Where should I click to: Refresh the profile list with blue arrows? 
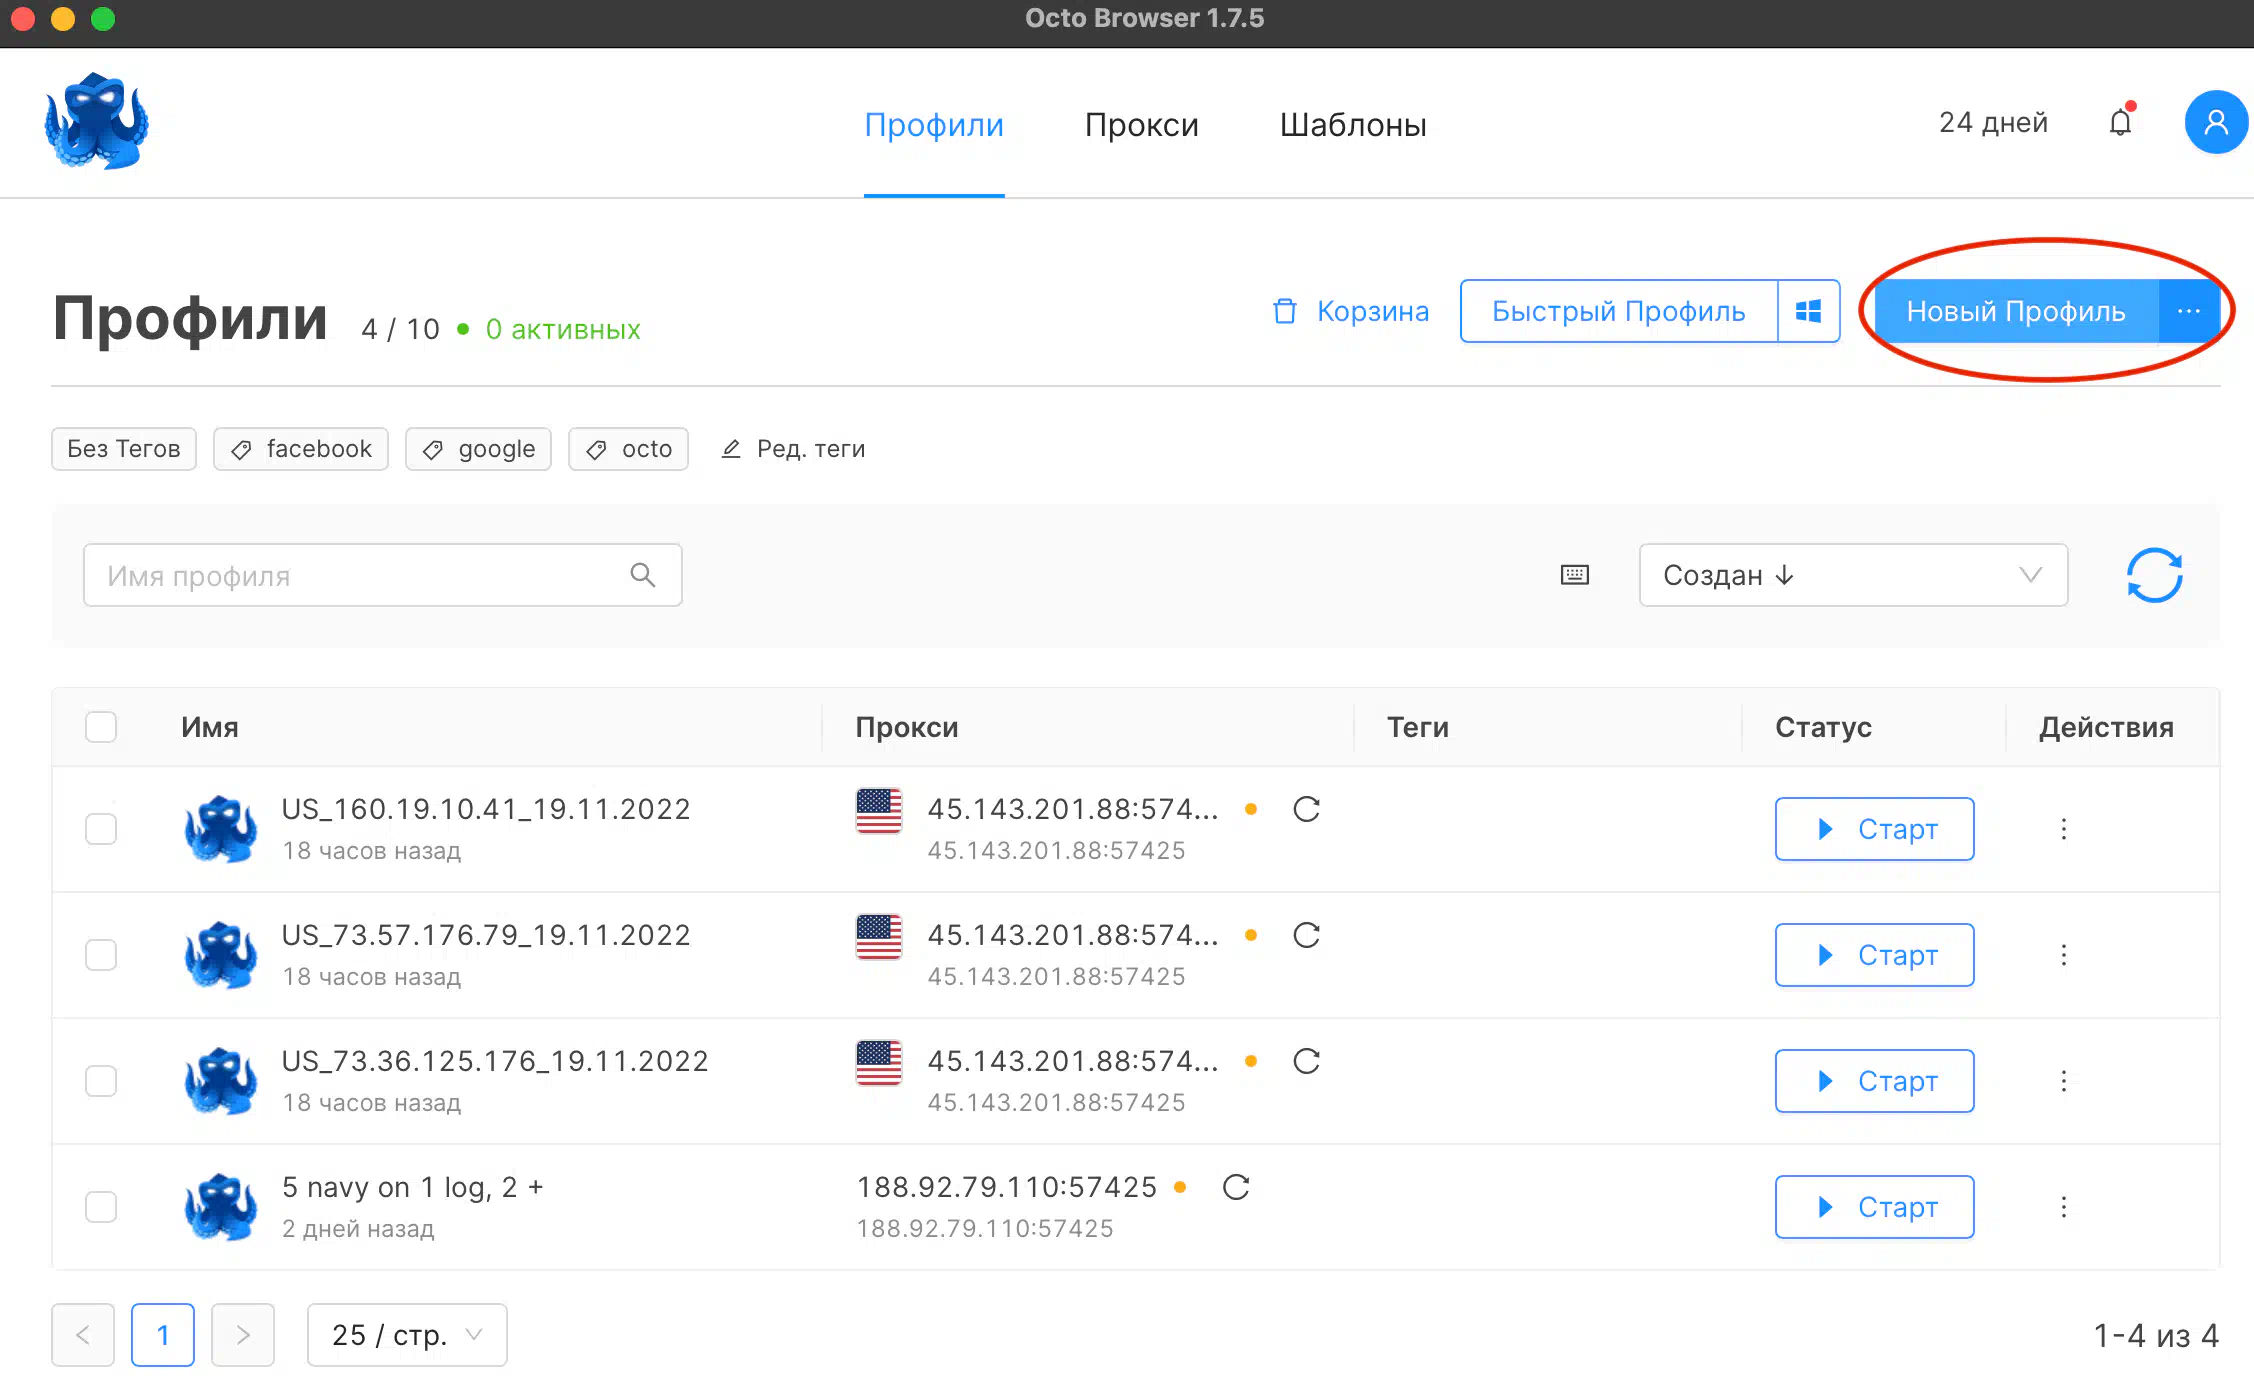2155,575
